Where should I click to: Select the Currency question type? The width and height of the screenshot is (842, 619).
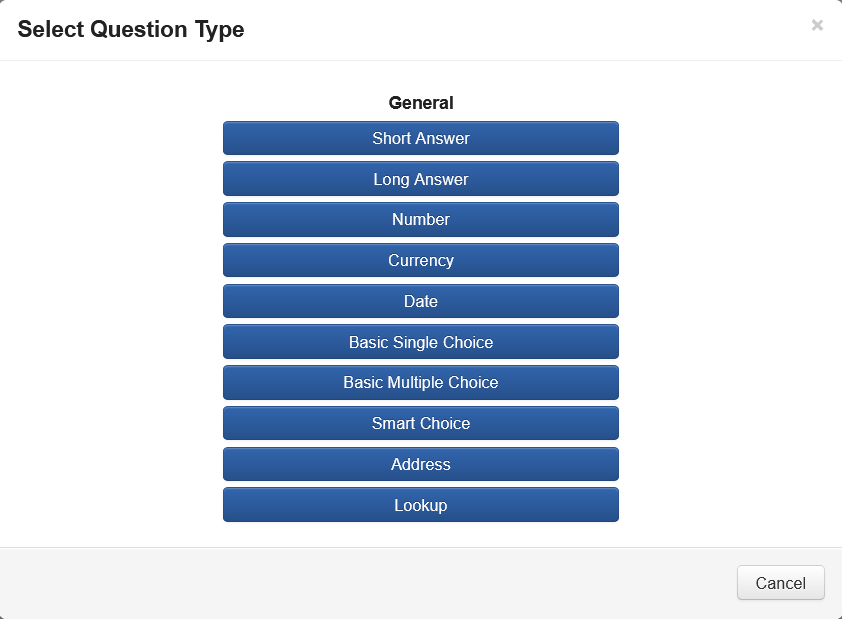click(420, 261)
